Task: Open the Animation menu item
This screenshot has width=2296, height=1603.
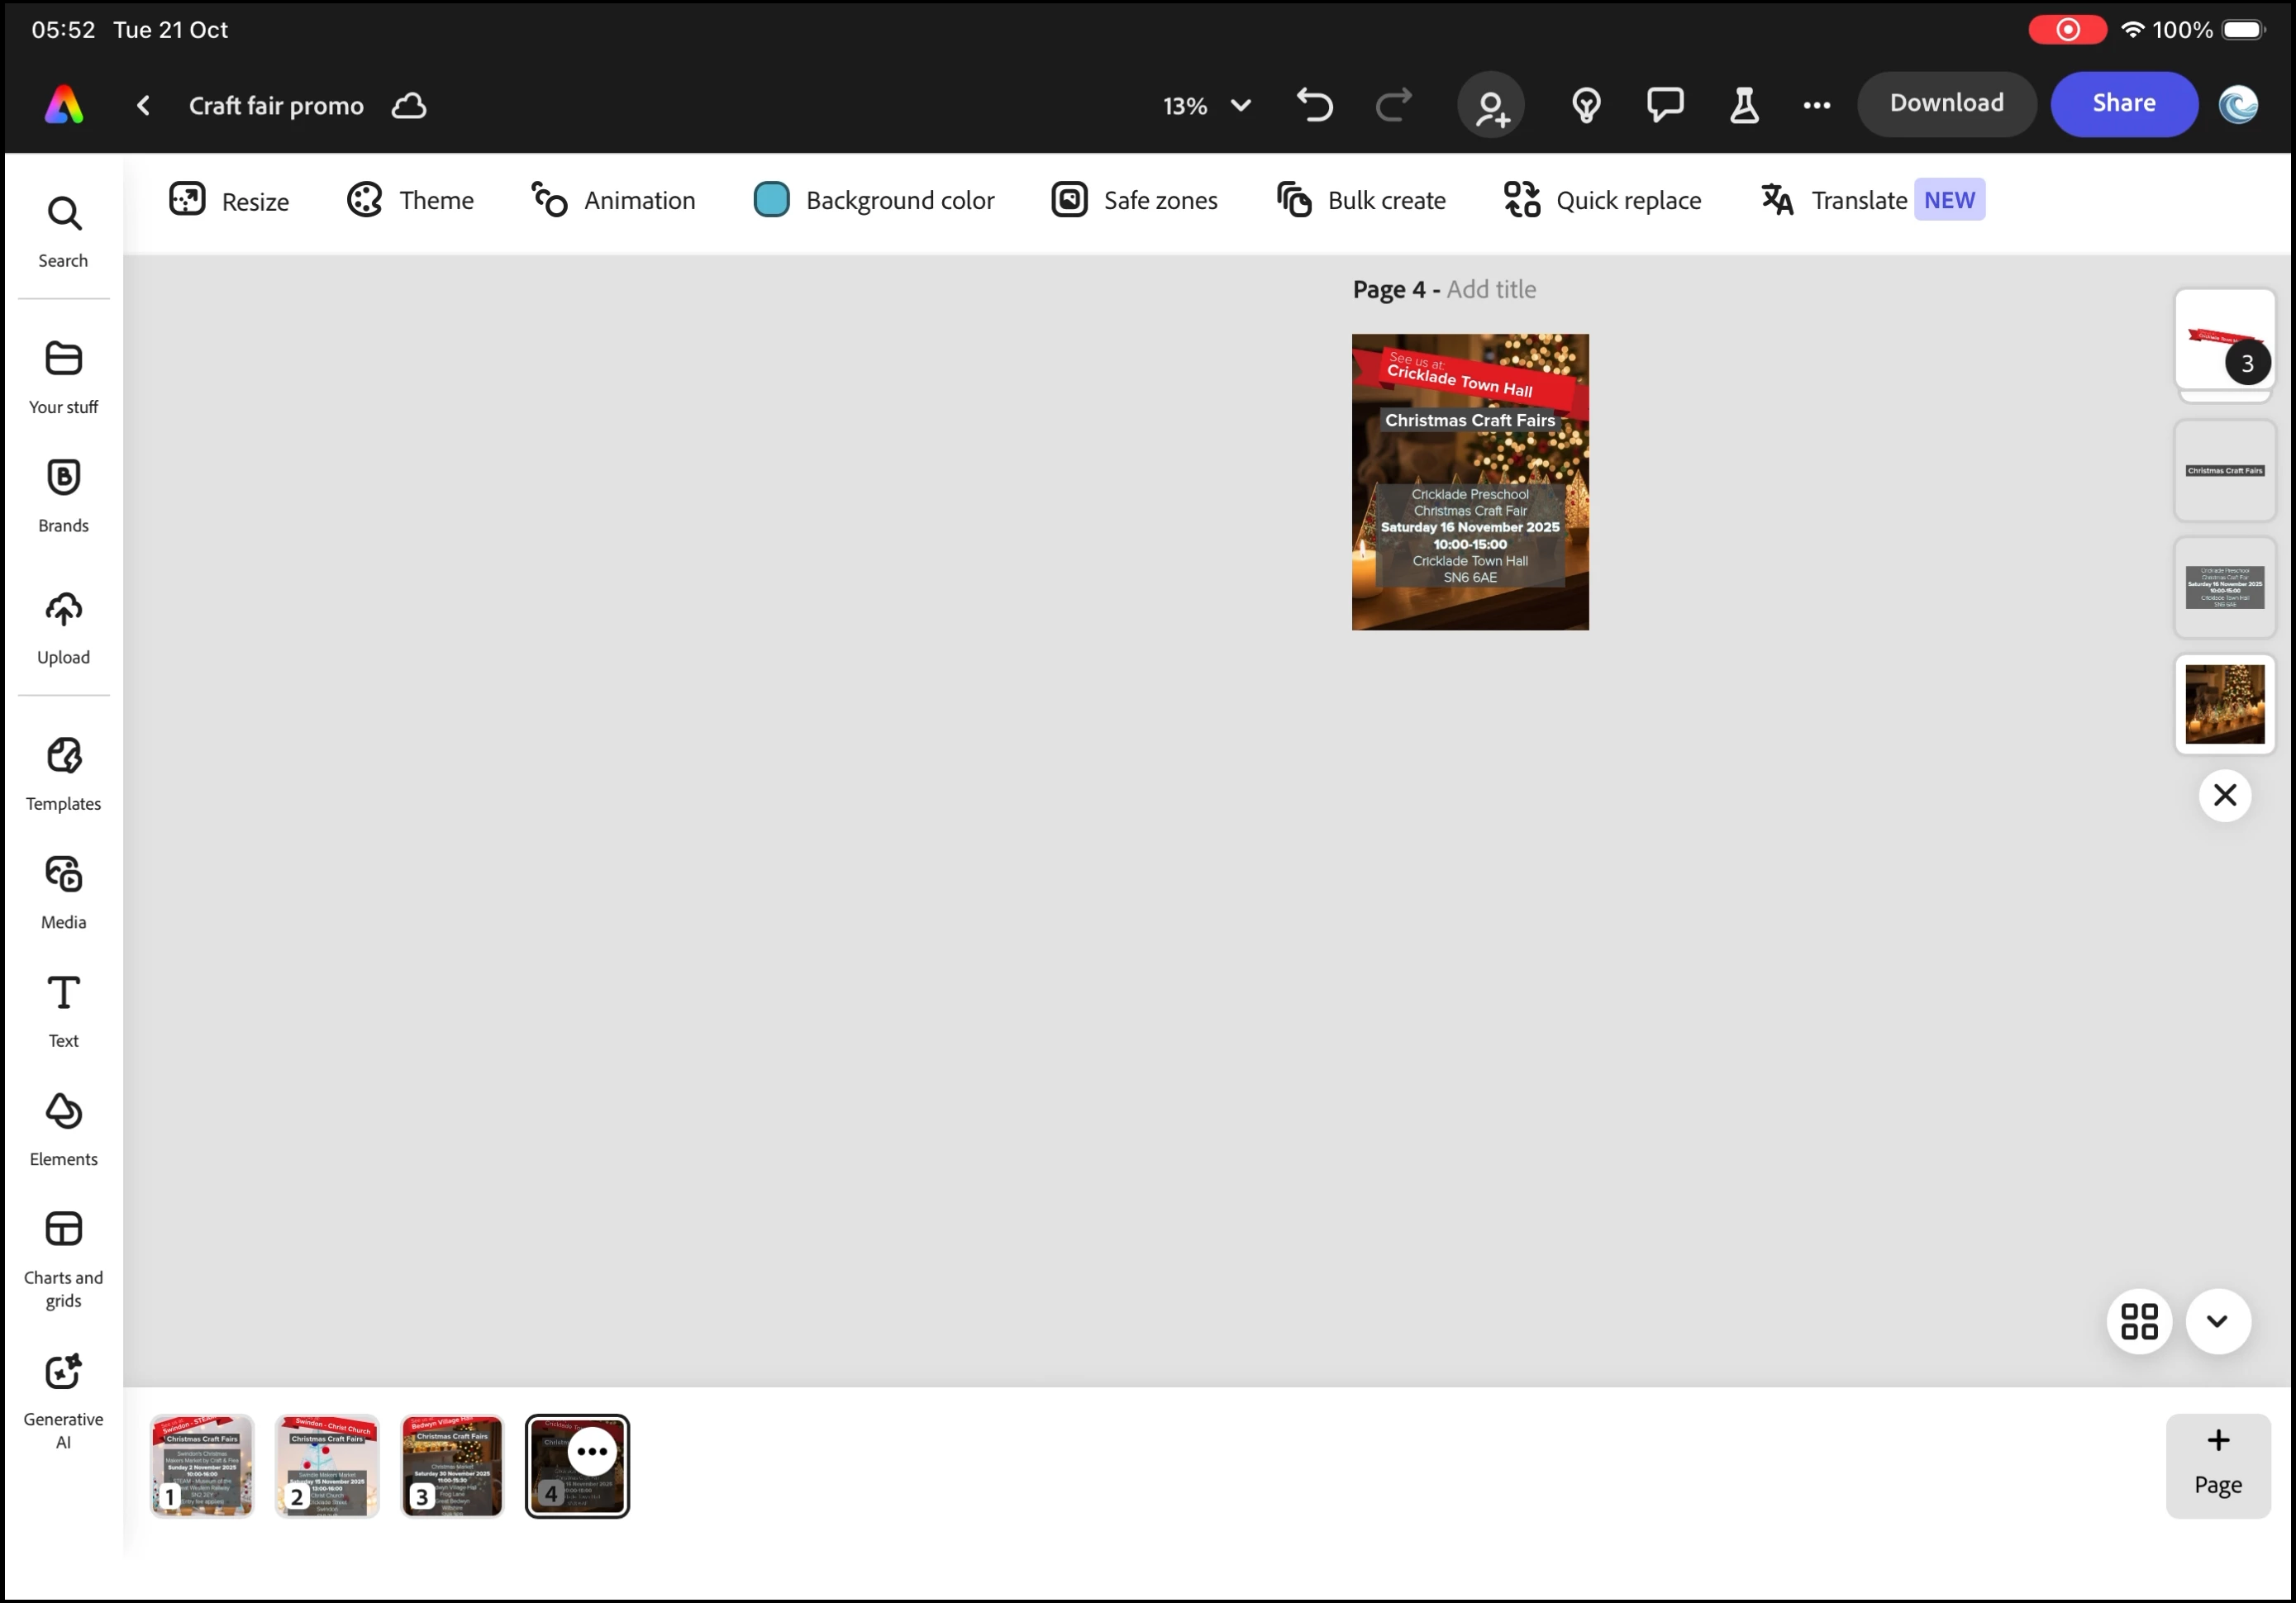Action: click(613, 200)
